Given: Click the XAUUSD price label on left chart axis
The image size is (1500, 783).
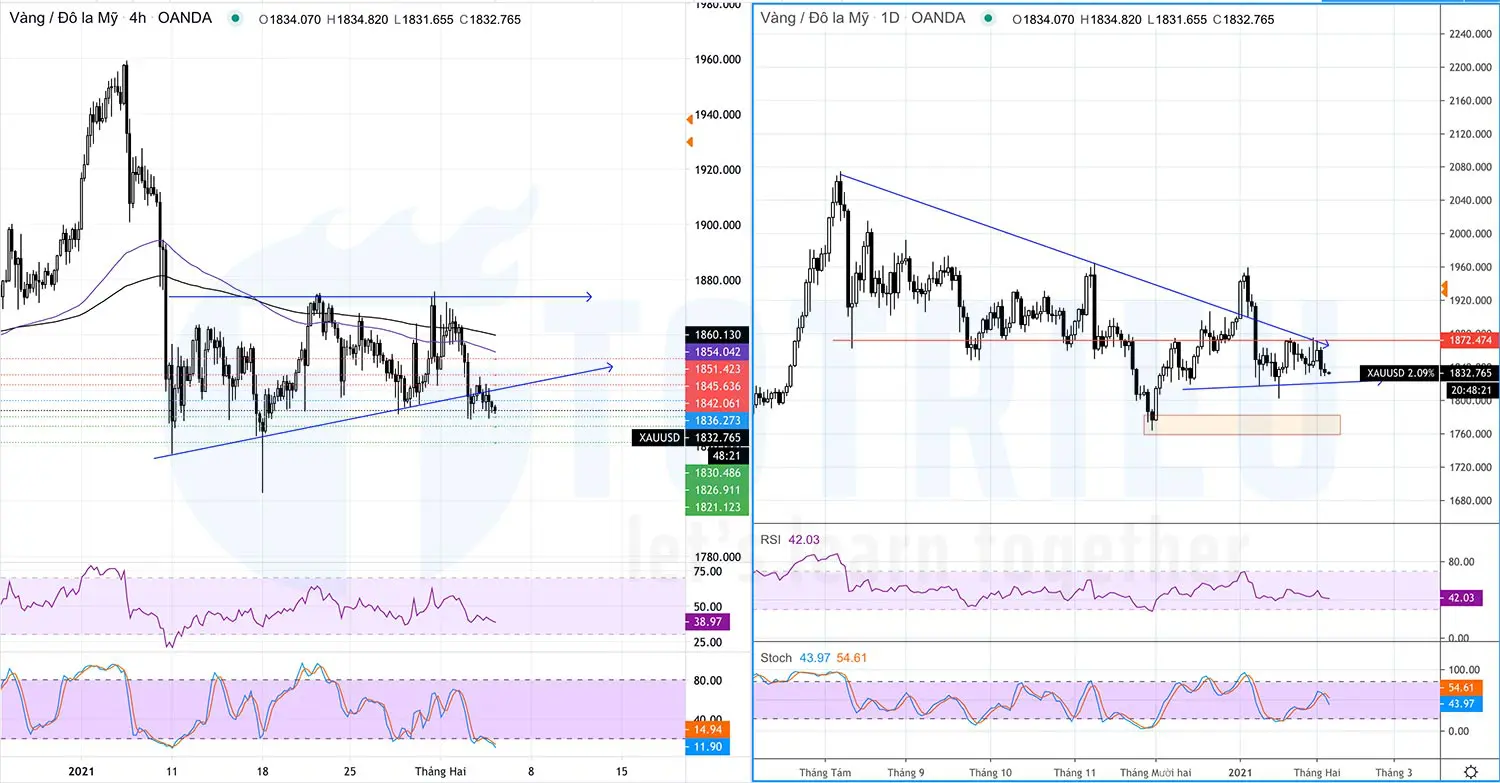Looking at the screenshot, I should pos(658,437).
